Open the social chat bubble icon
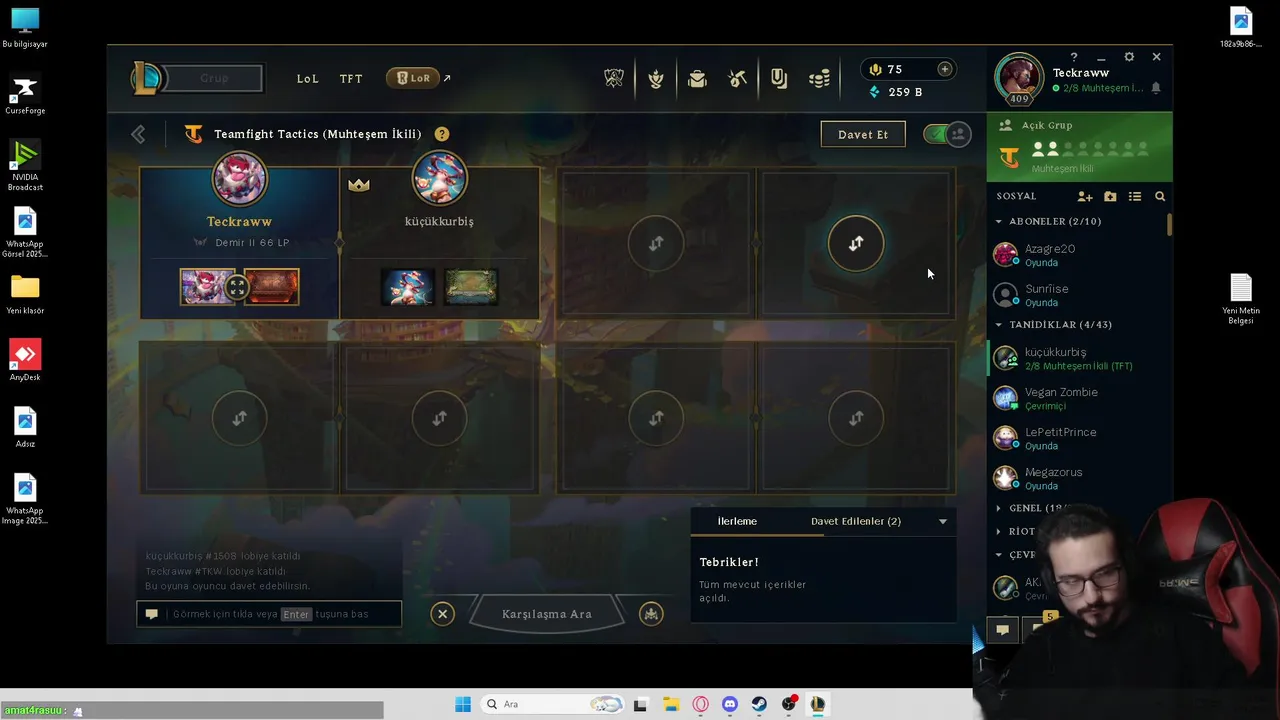 tap(1002, 629)
